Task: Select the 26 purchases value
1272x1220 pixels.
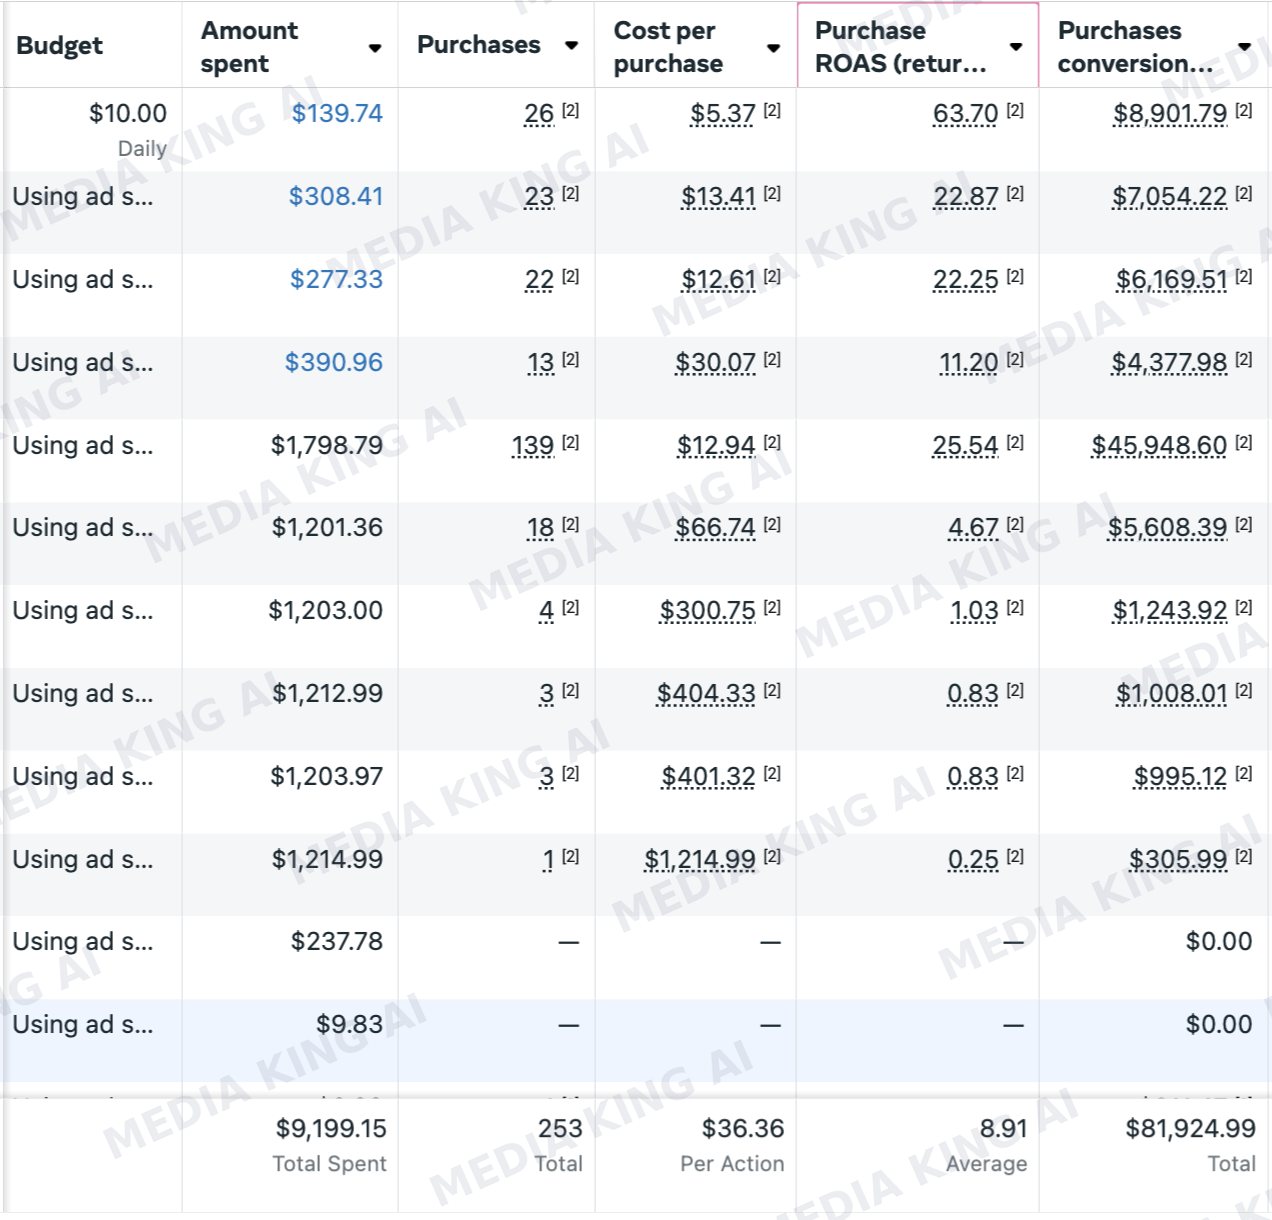Action: (539, 114)
